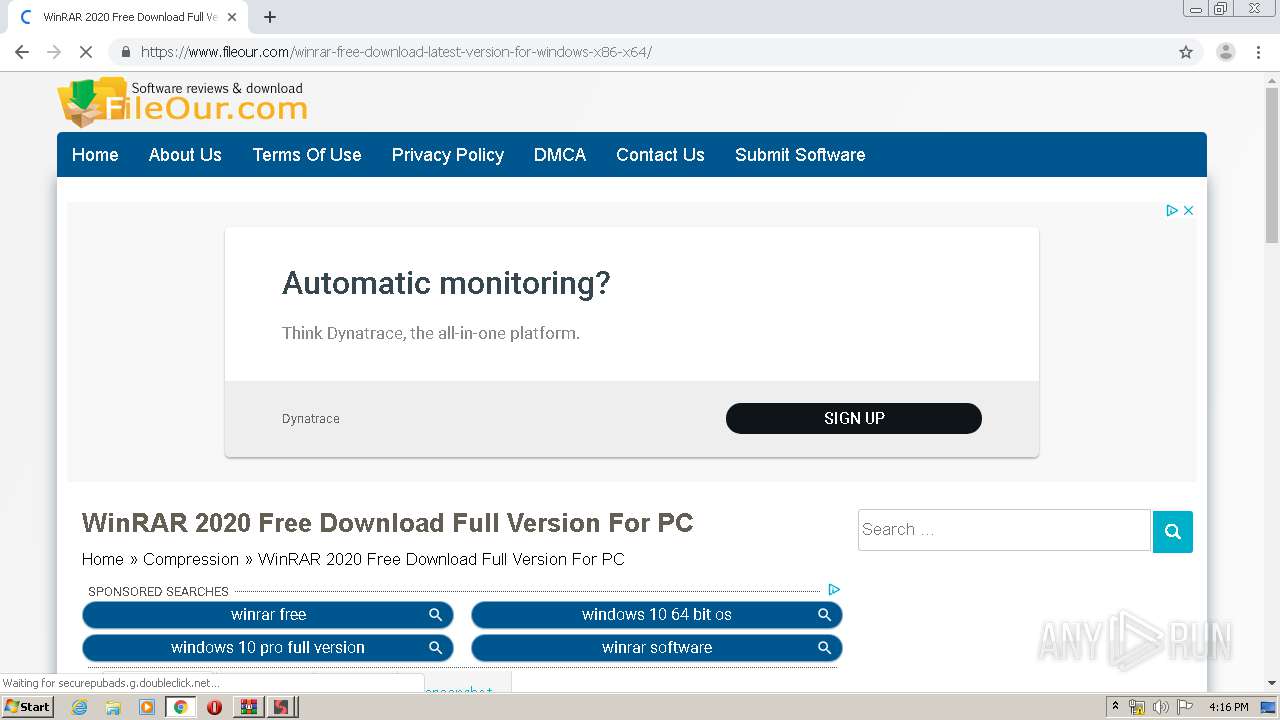View site security lock info
The width and height of the screenshot is (1280, 720).
[125, 52]
